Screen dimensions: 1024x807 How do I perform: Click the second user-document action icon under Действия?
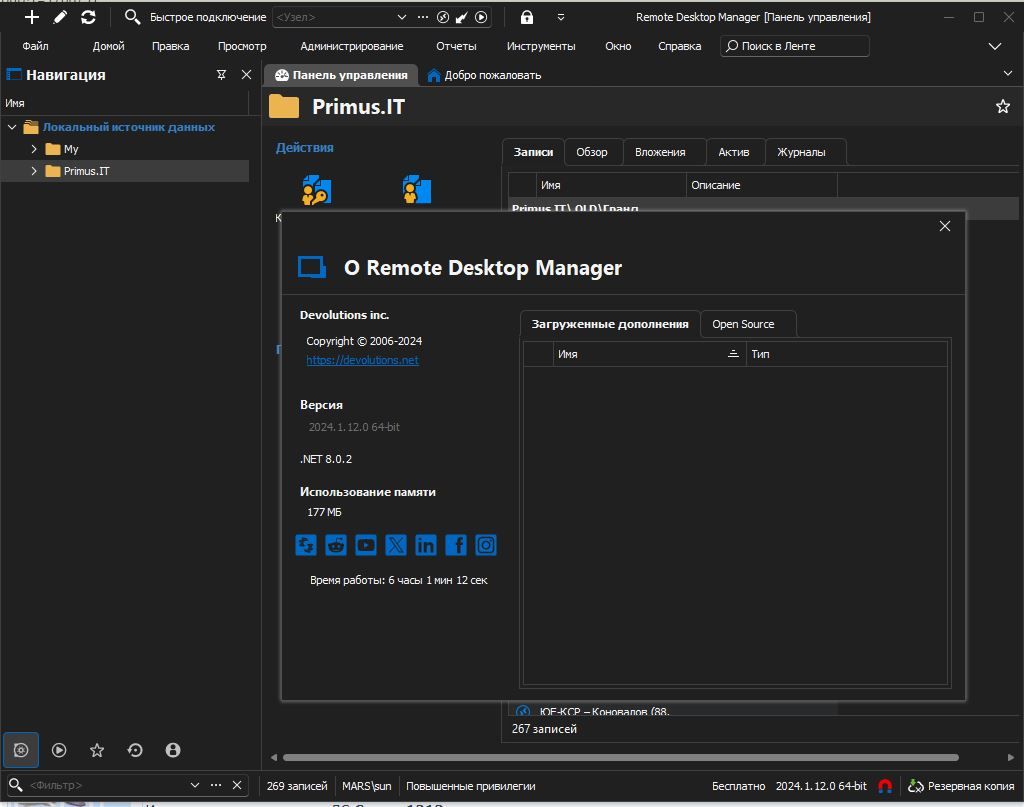point(417,190)
